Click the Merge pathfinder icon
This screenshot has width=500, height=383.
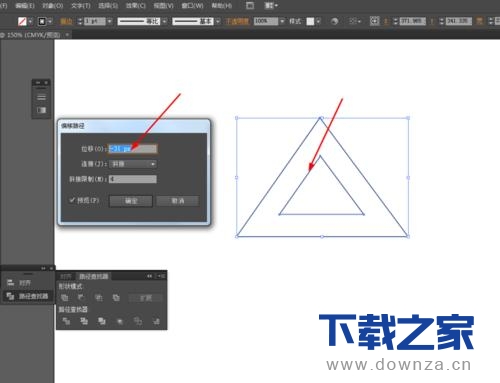pyautogui.click(x=102, y=321)
